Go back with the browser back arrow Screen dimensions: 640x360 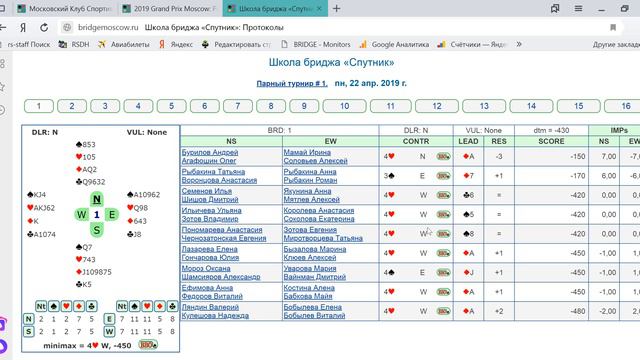tap(3, 27)
